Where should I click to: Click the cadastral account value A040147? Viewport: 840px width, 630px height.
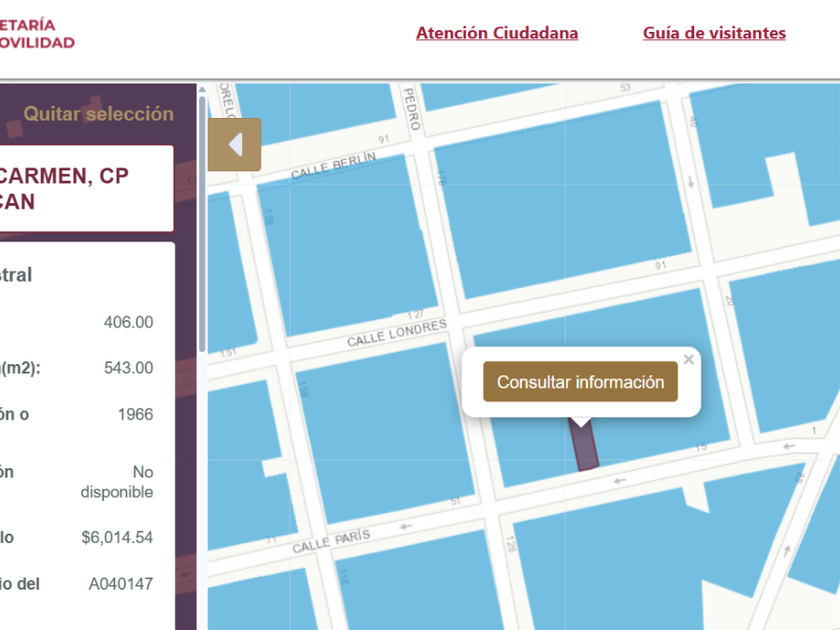click(x=121, y=583)
